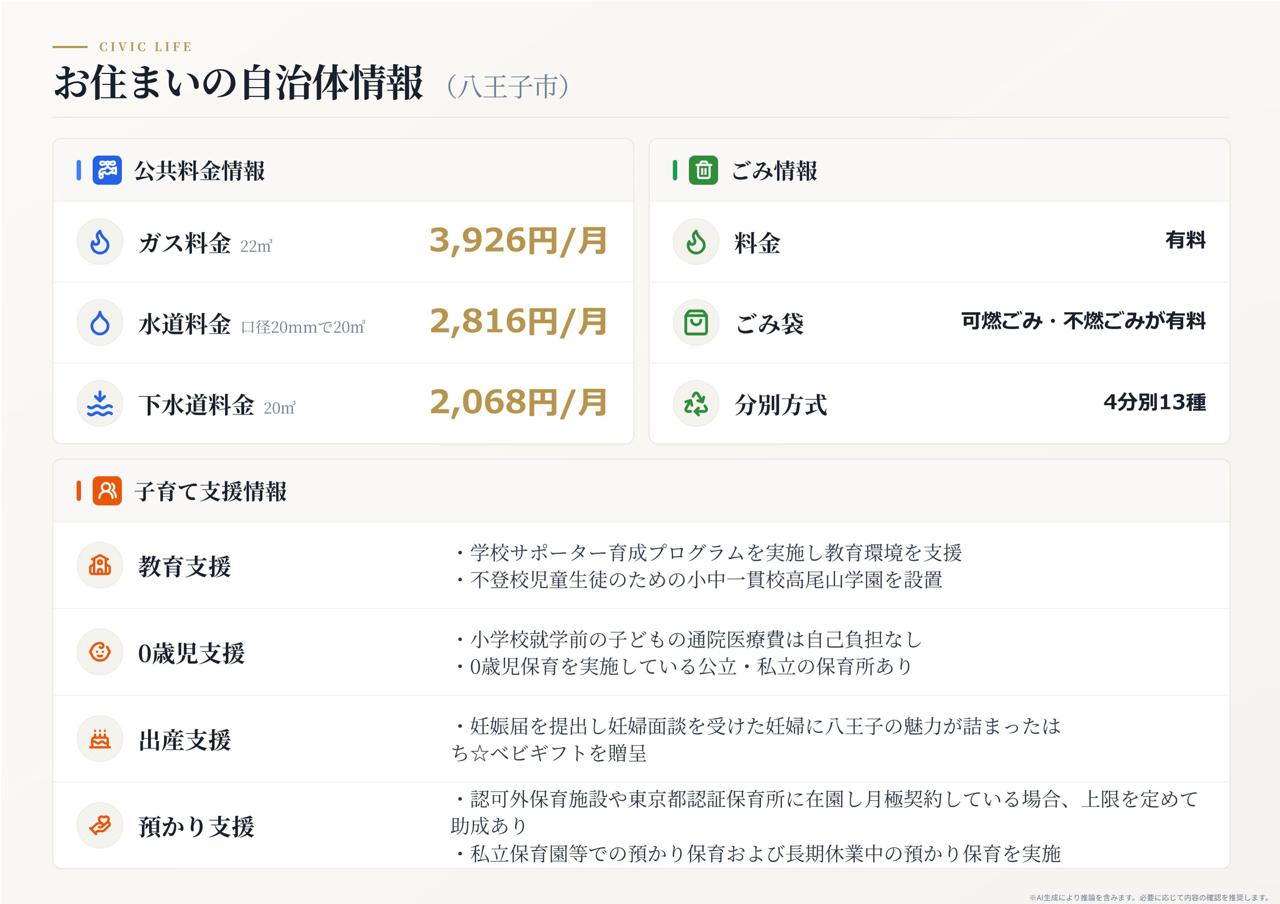Click the 下水道料金 drainage icon

pos(100,404)
